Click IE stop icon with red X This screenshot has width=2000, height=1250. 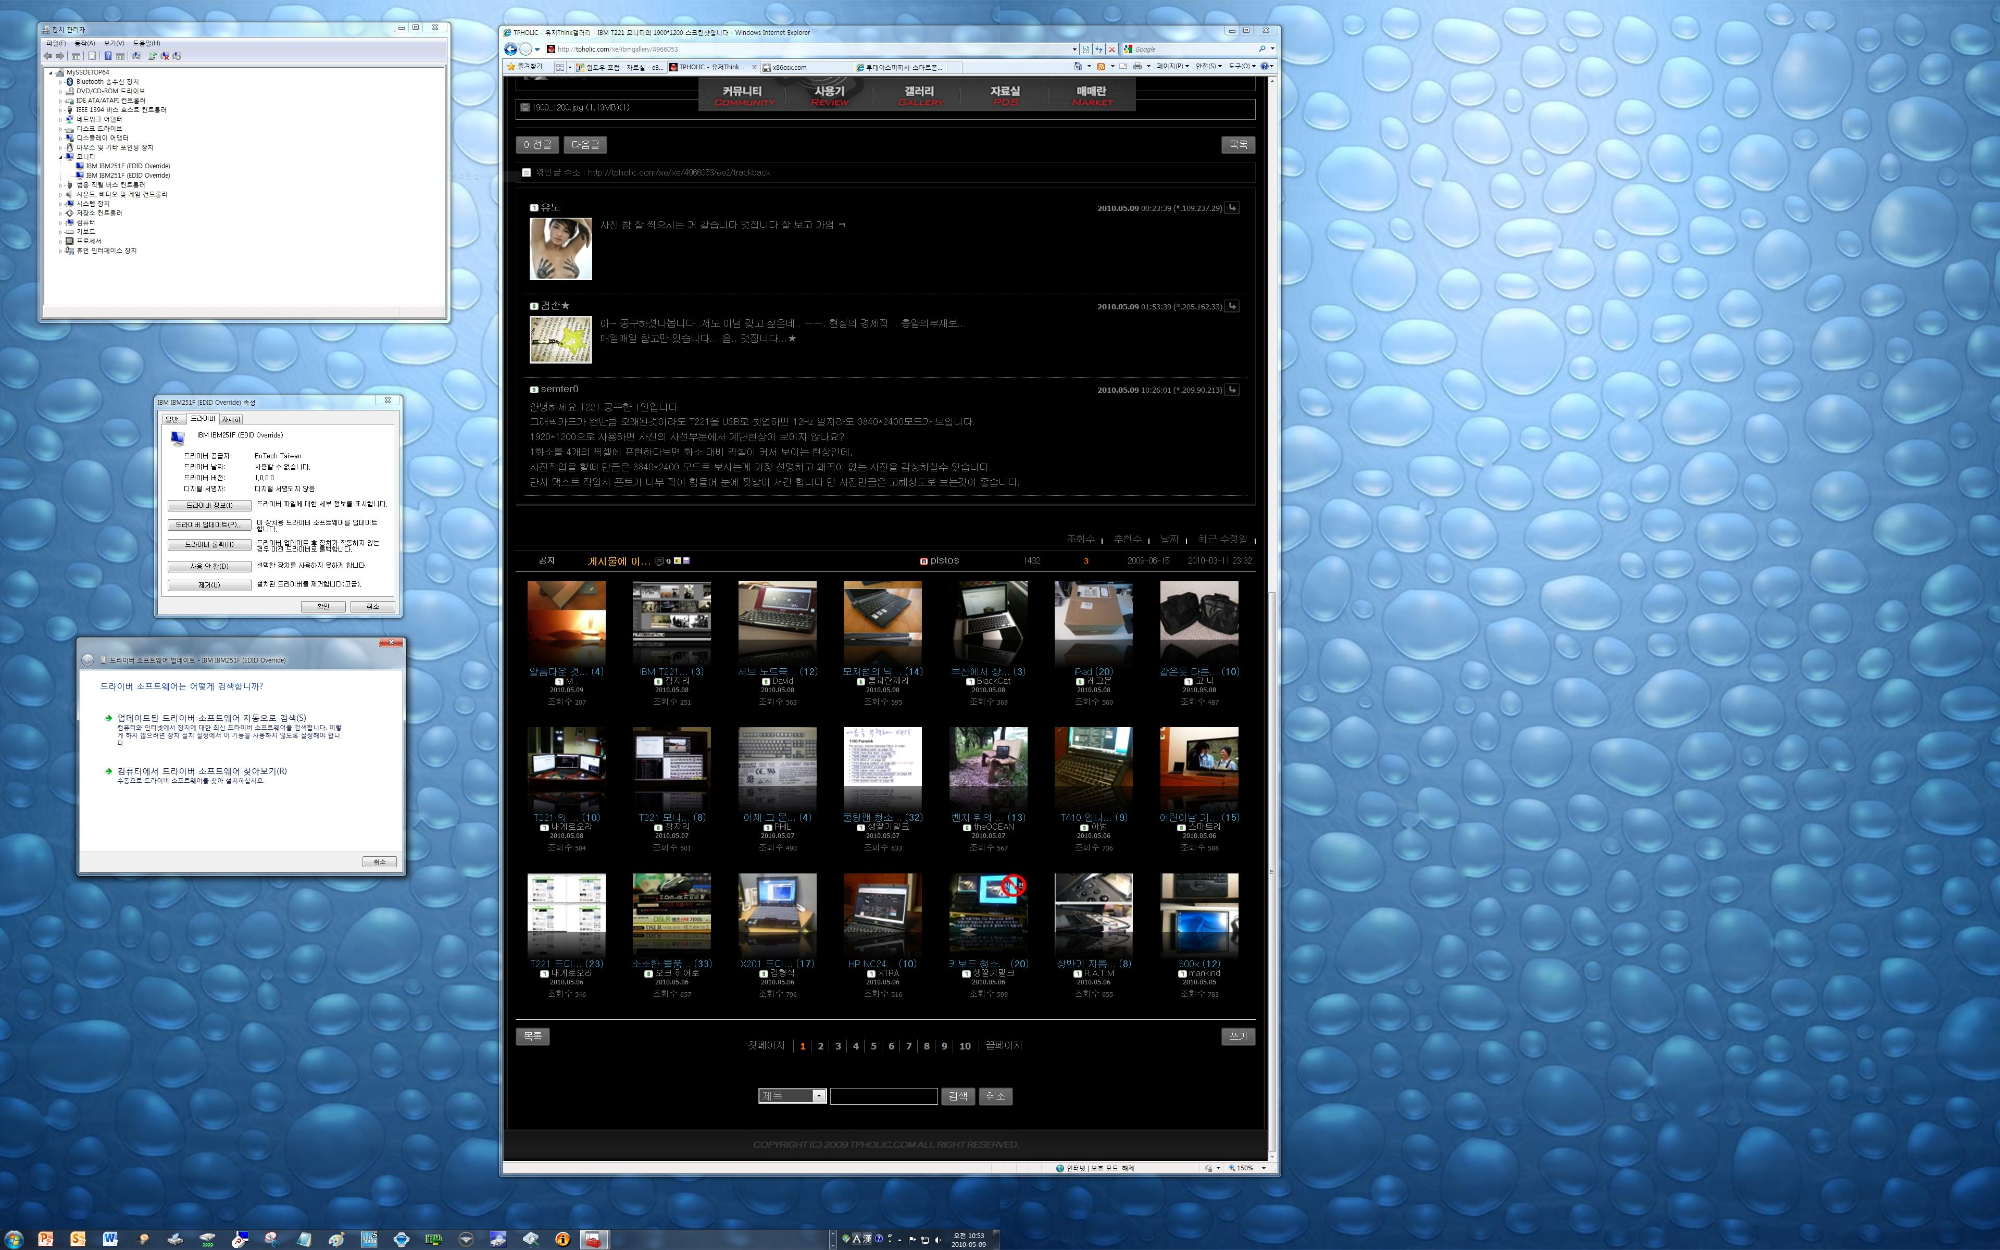coord(1112,49)
